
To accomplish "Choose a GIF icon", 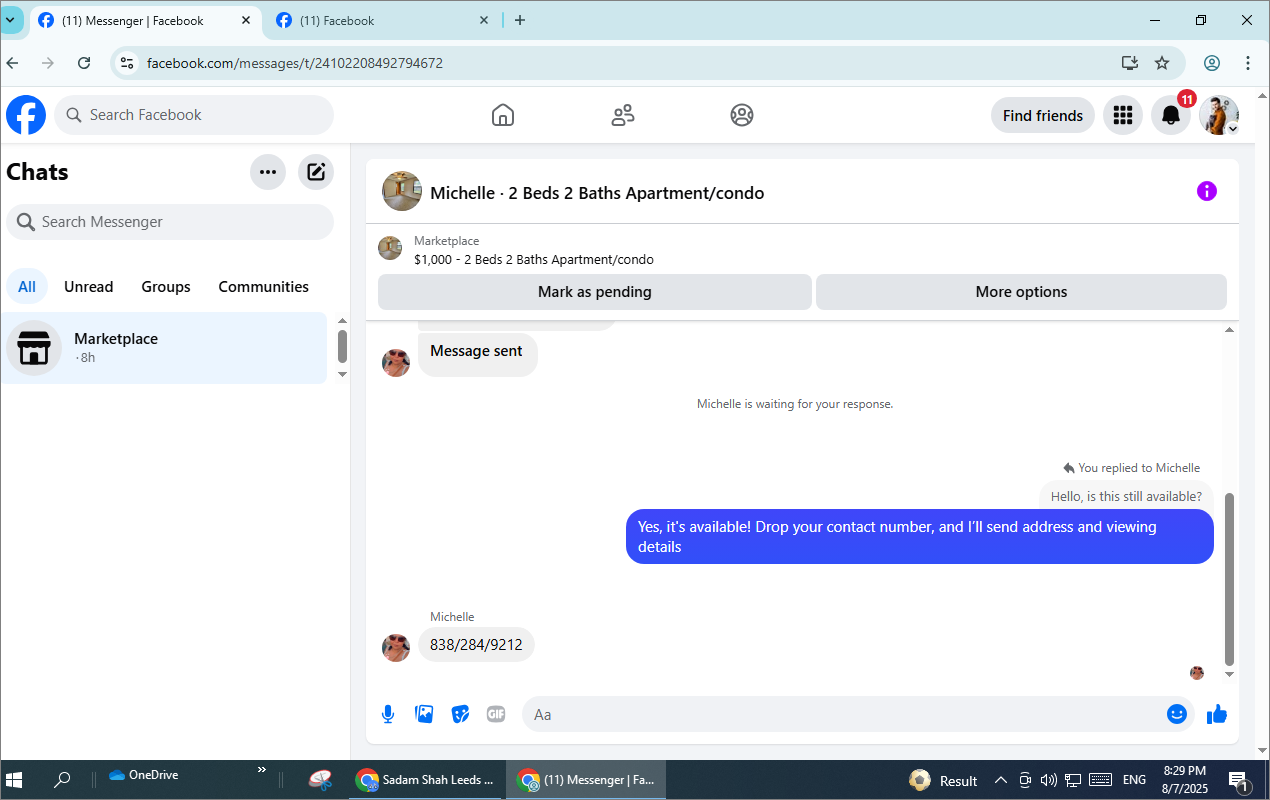I will coord(496,714).
